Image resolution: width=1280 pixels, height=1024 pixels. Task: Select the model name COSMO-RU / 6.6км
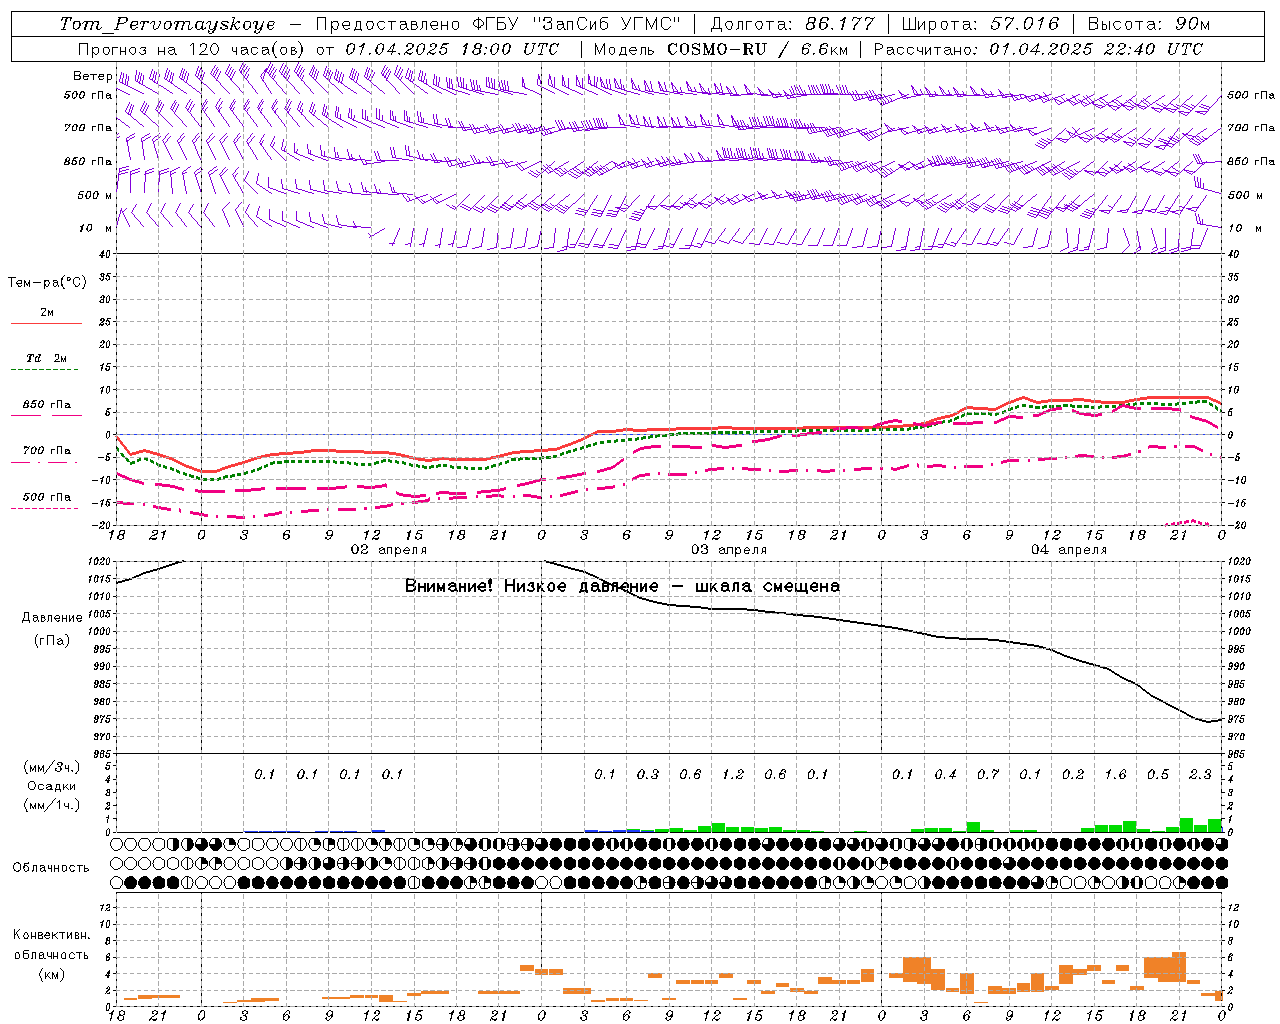(757, 49)
